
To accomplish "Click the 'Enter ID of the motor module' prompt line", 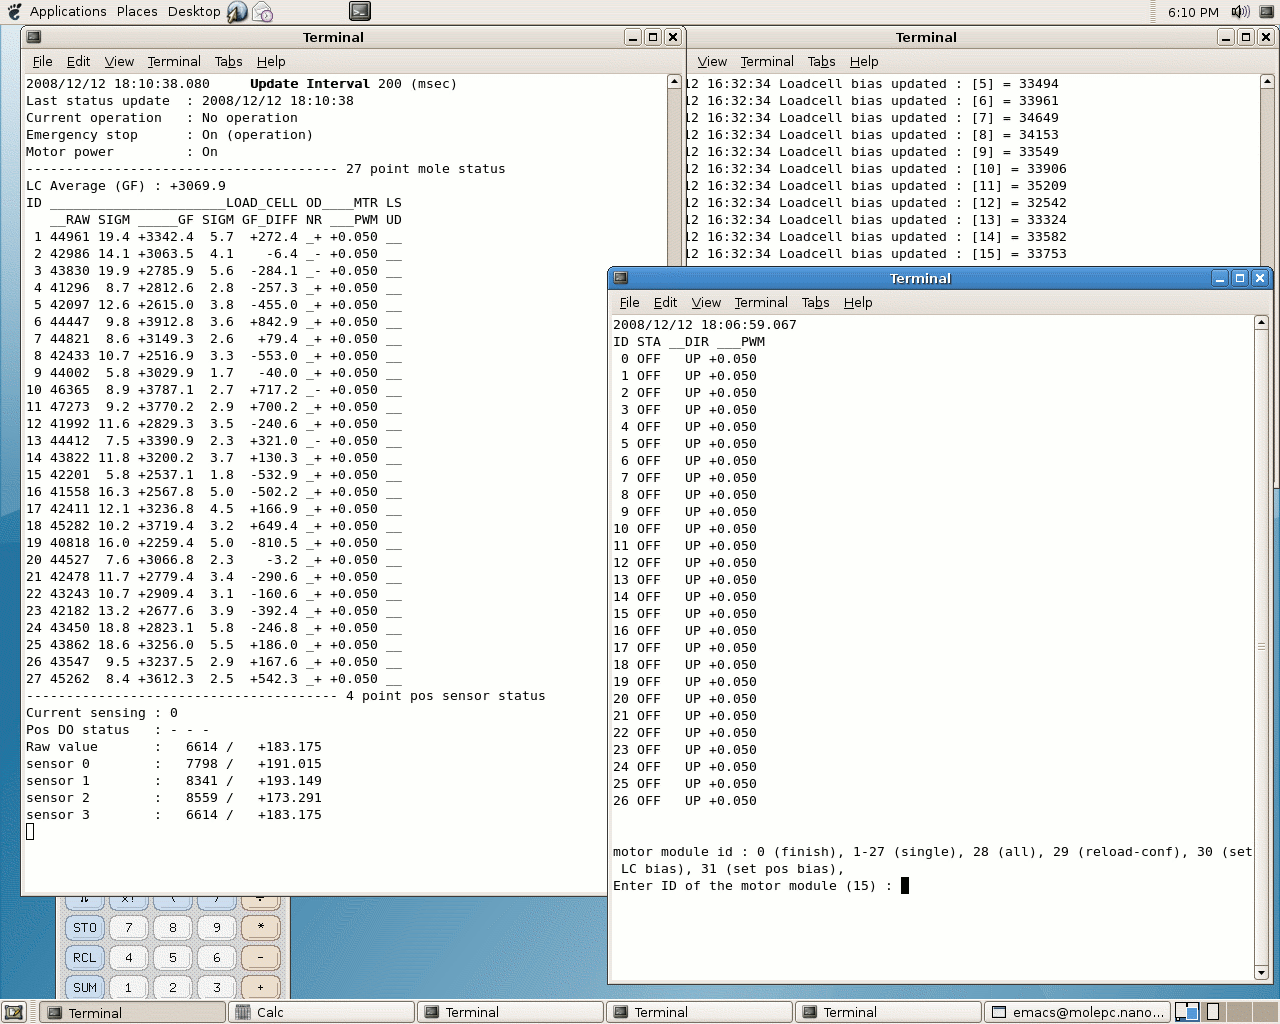I will click(761, 886).
